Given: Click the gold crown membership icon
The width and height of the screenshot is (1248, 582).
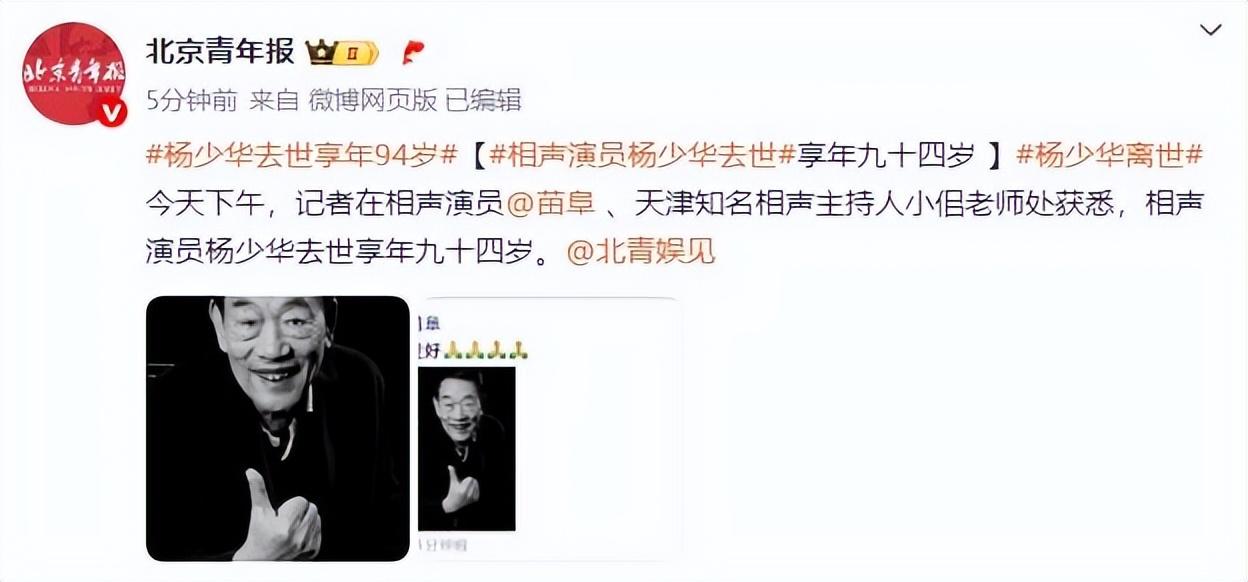Looking at the screenshot, I should pos(321,51).
